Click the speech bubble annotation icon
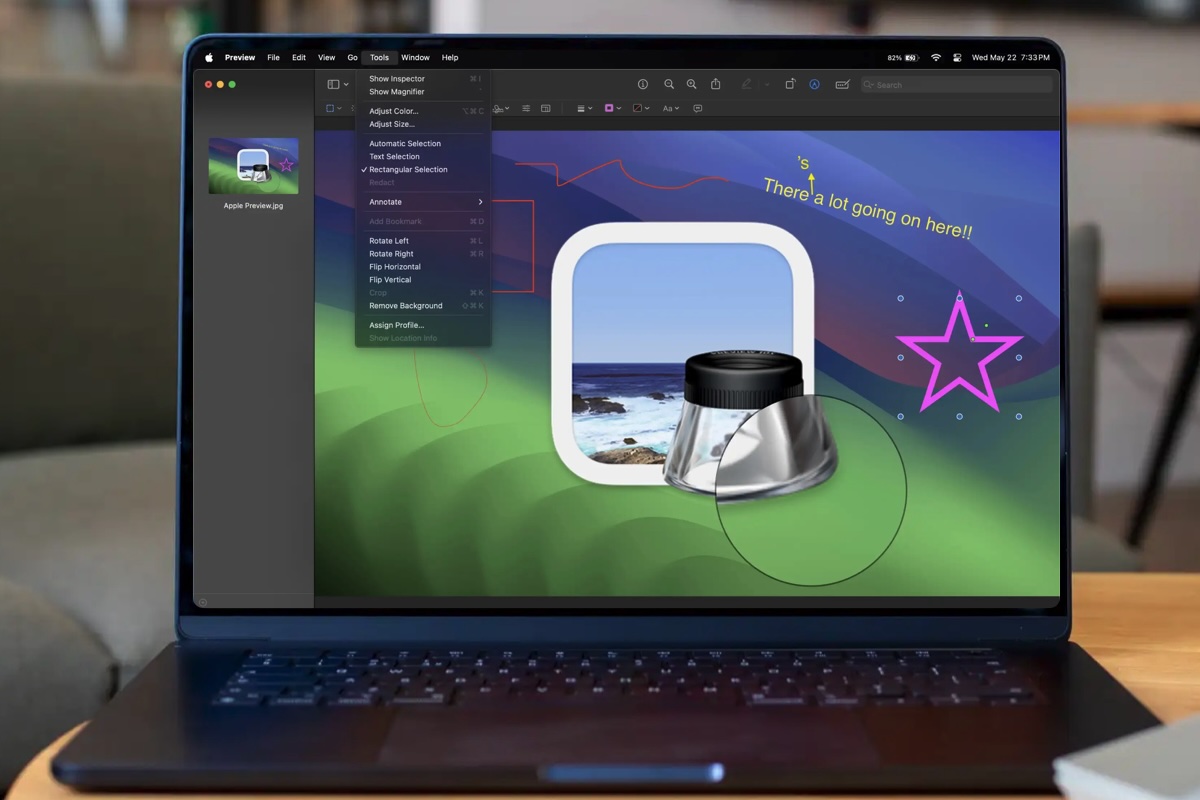Image resolution: width=1200 pixels, height=800 pixels. click(x=698, y=108)
